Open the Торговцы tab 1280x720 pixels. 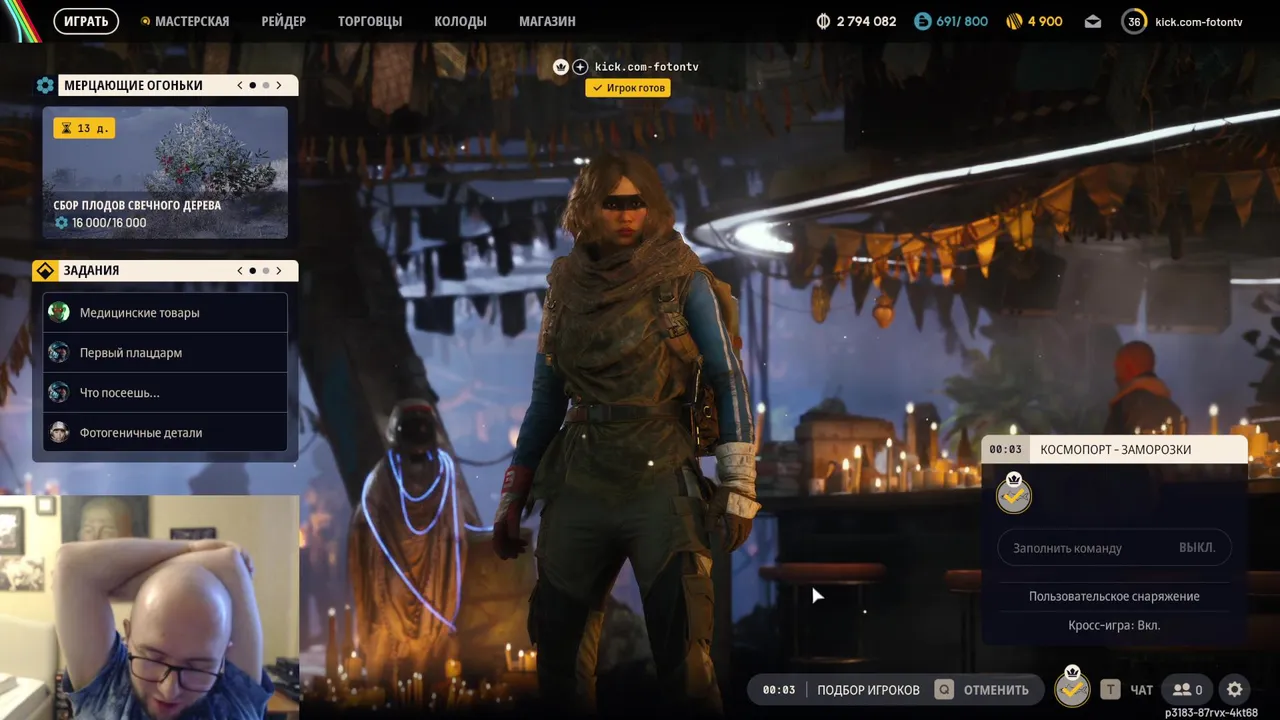pos(370,21)
